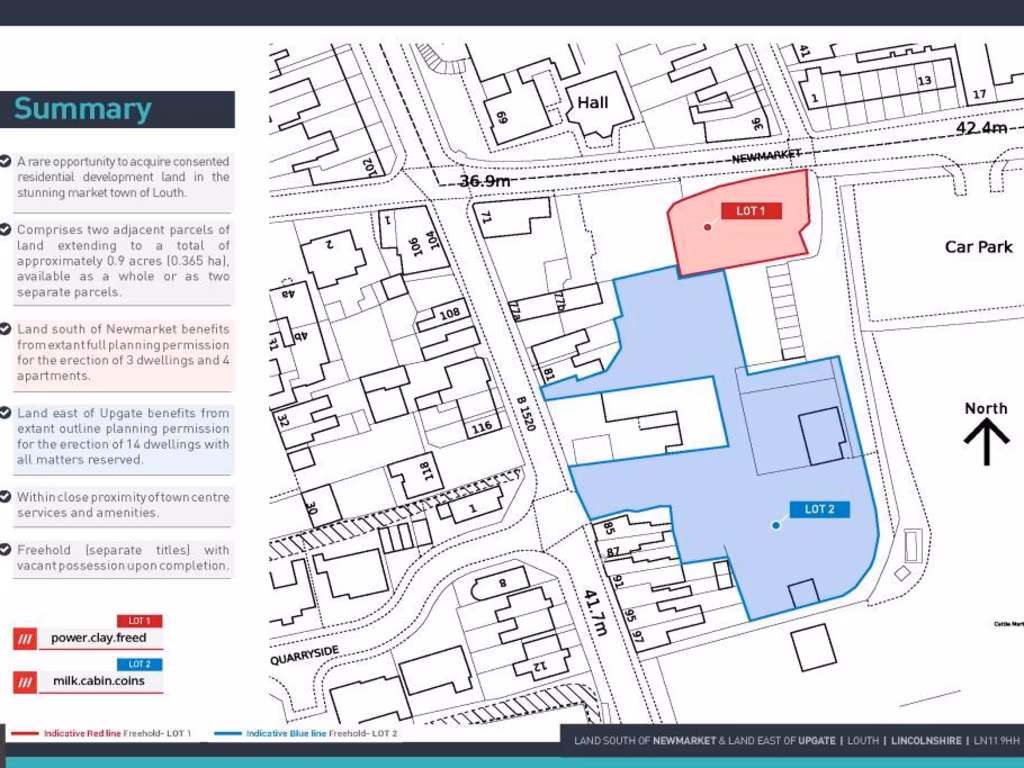
Task: Click checkmark beside 'Land east of Upgate'
Action: (x=7, y=413)
